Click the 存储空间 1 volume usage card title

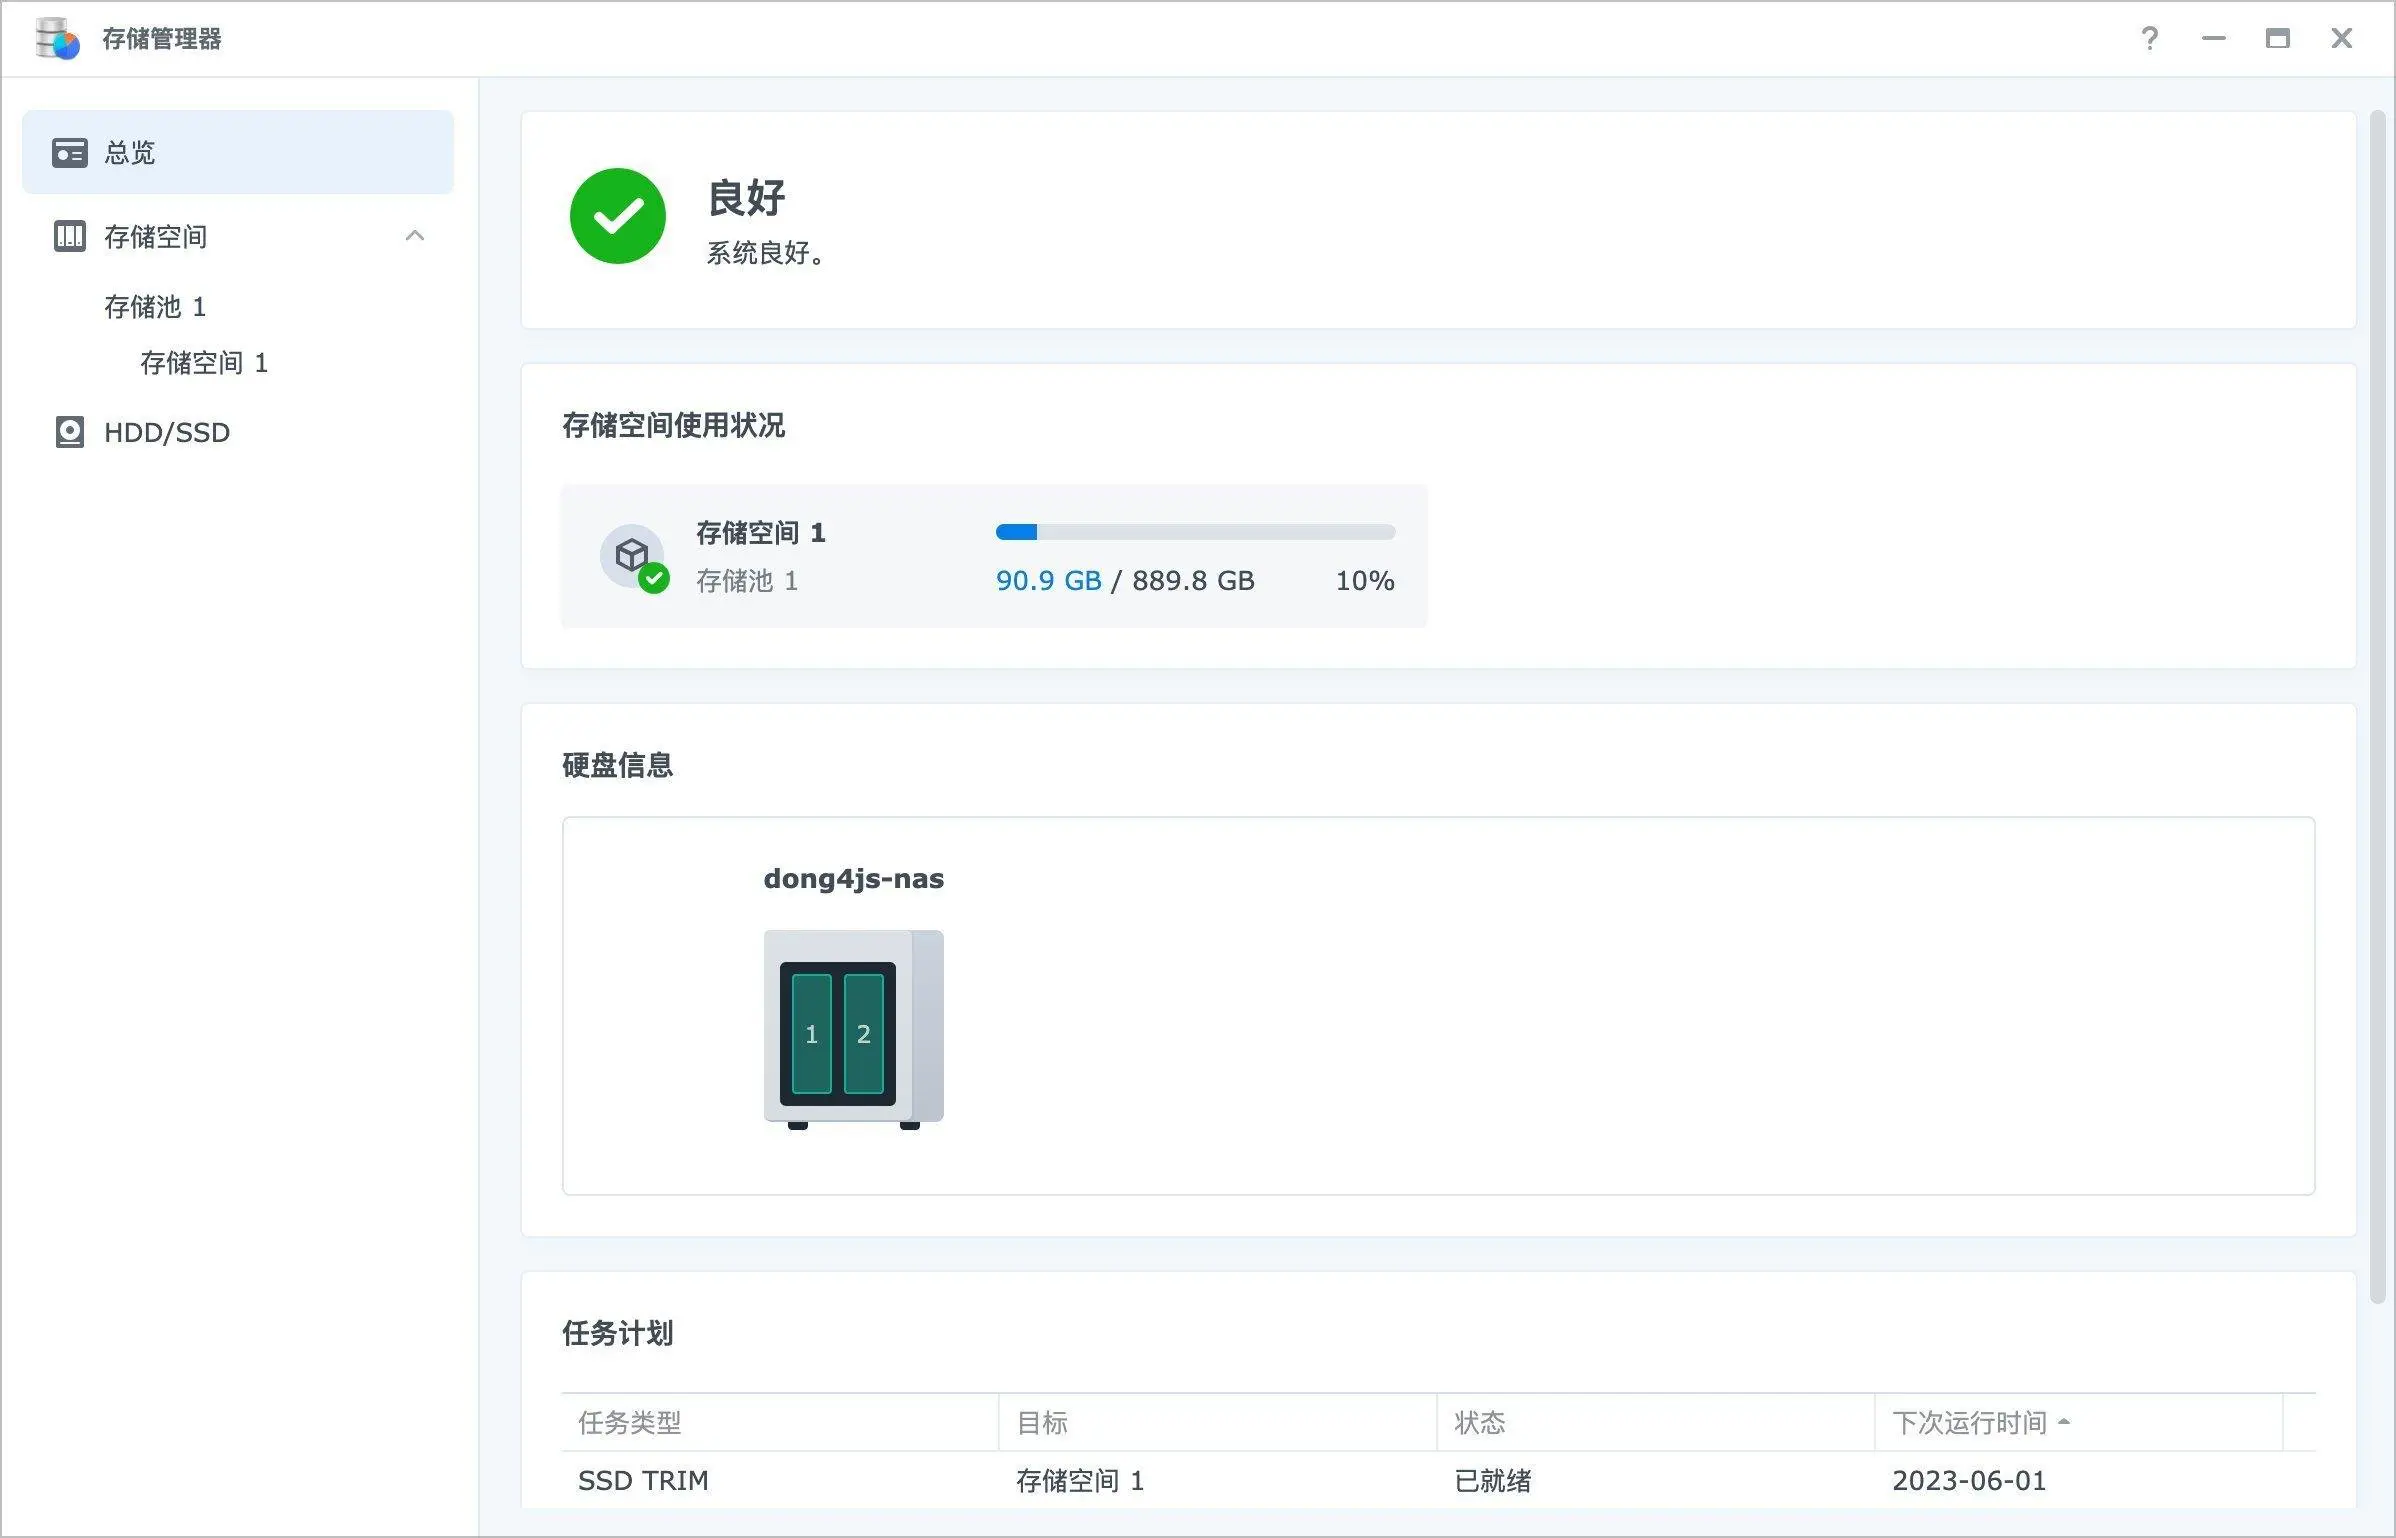pos(760,533)
